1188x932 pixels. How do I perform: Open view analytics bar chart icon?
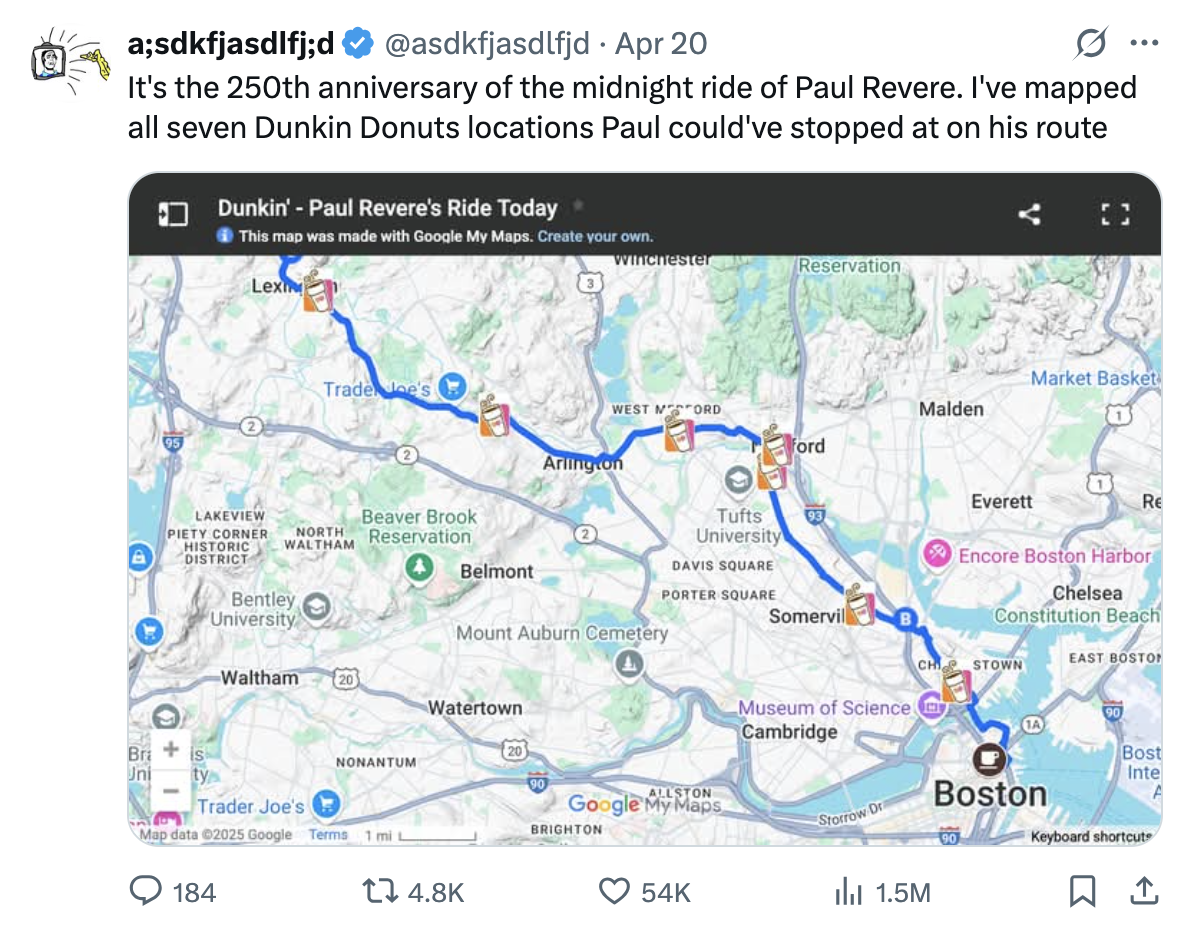coord(849,891)
